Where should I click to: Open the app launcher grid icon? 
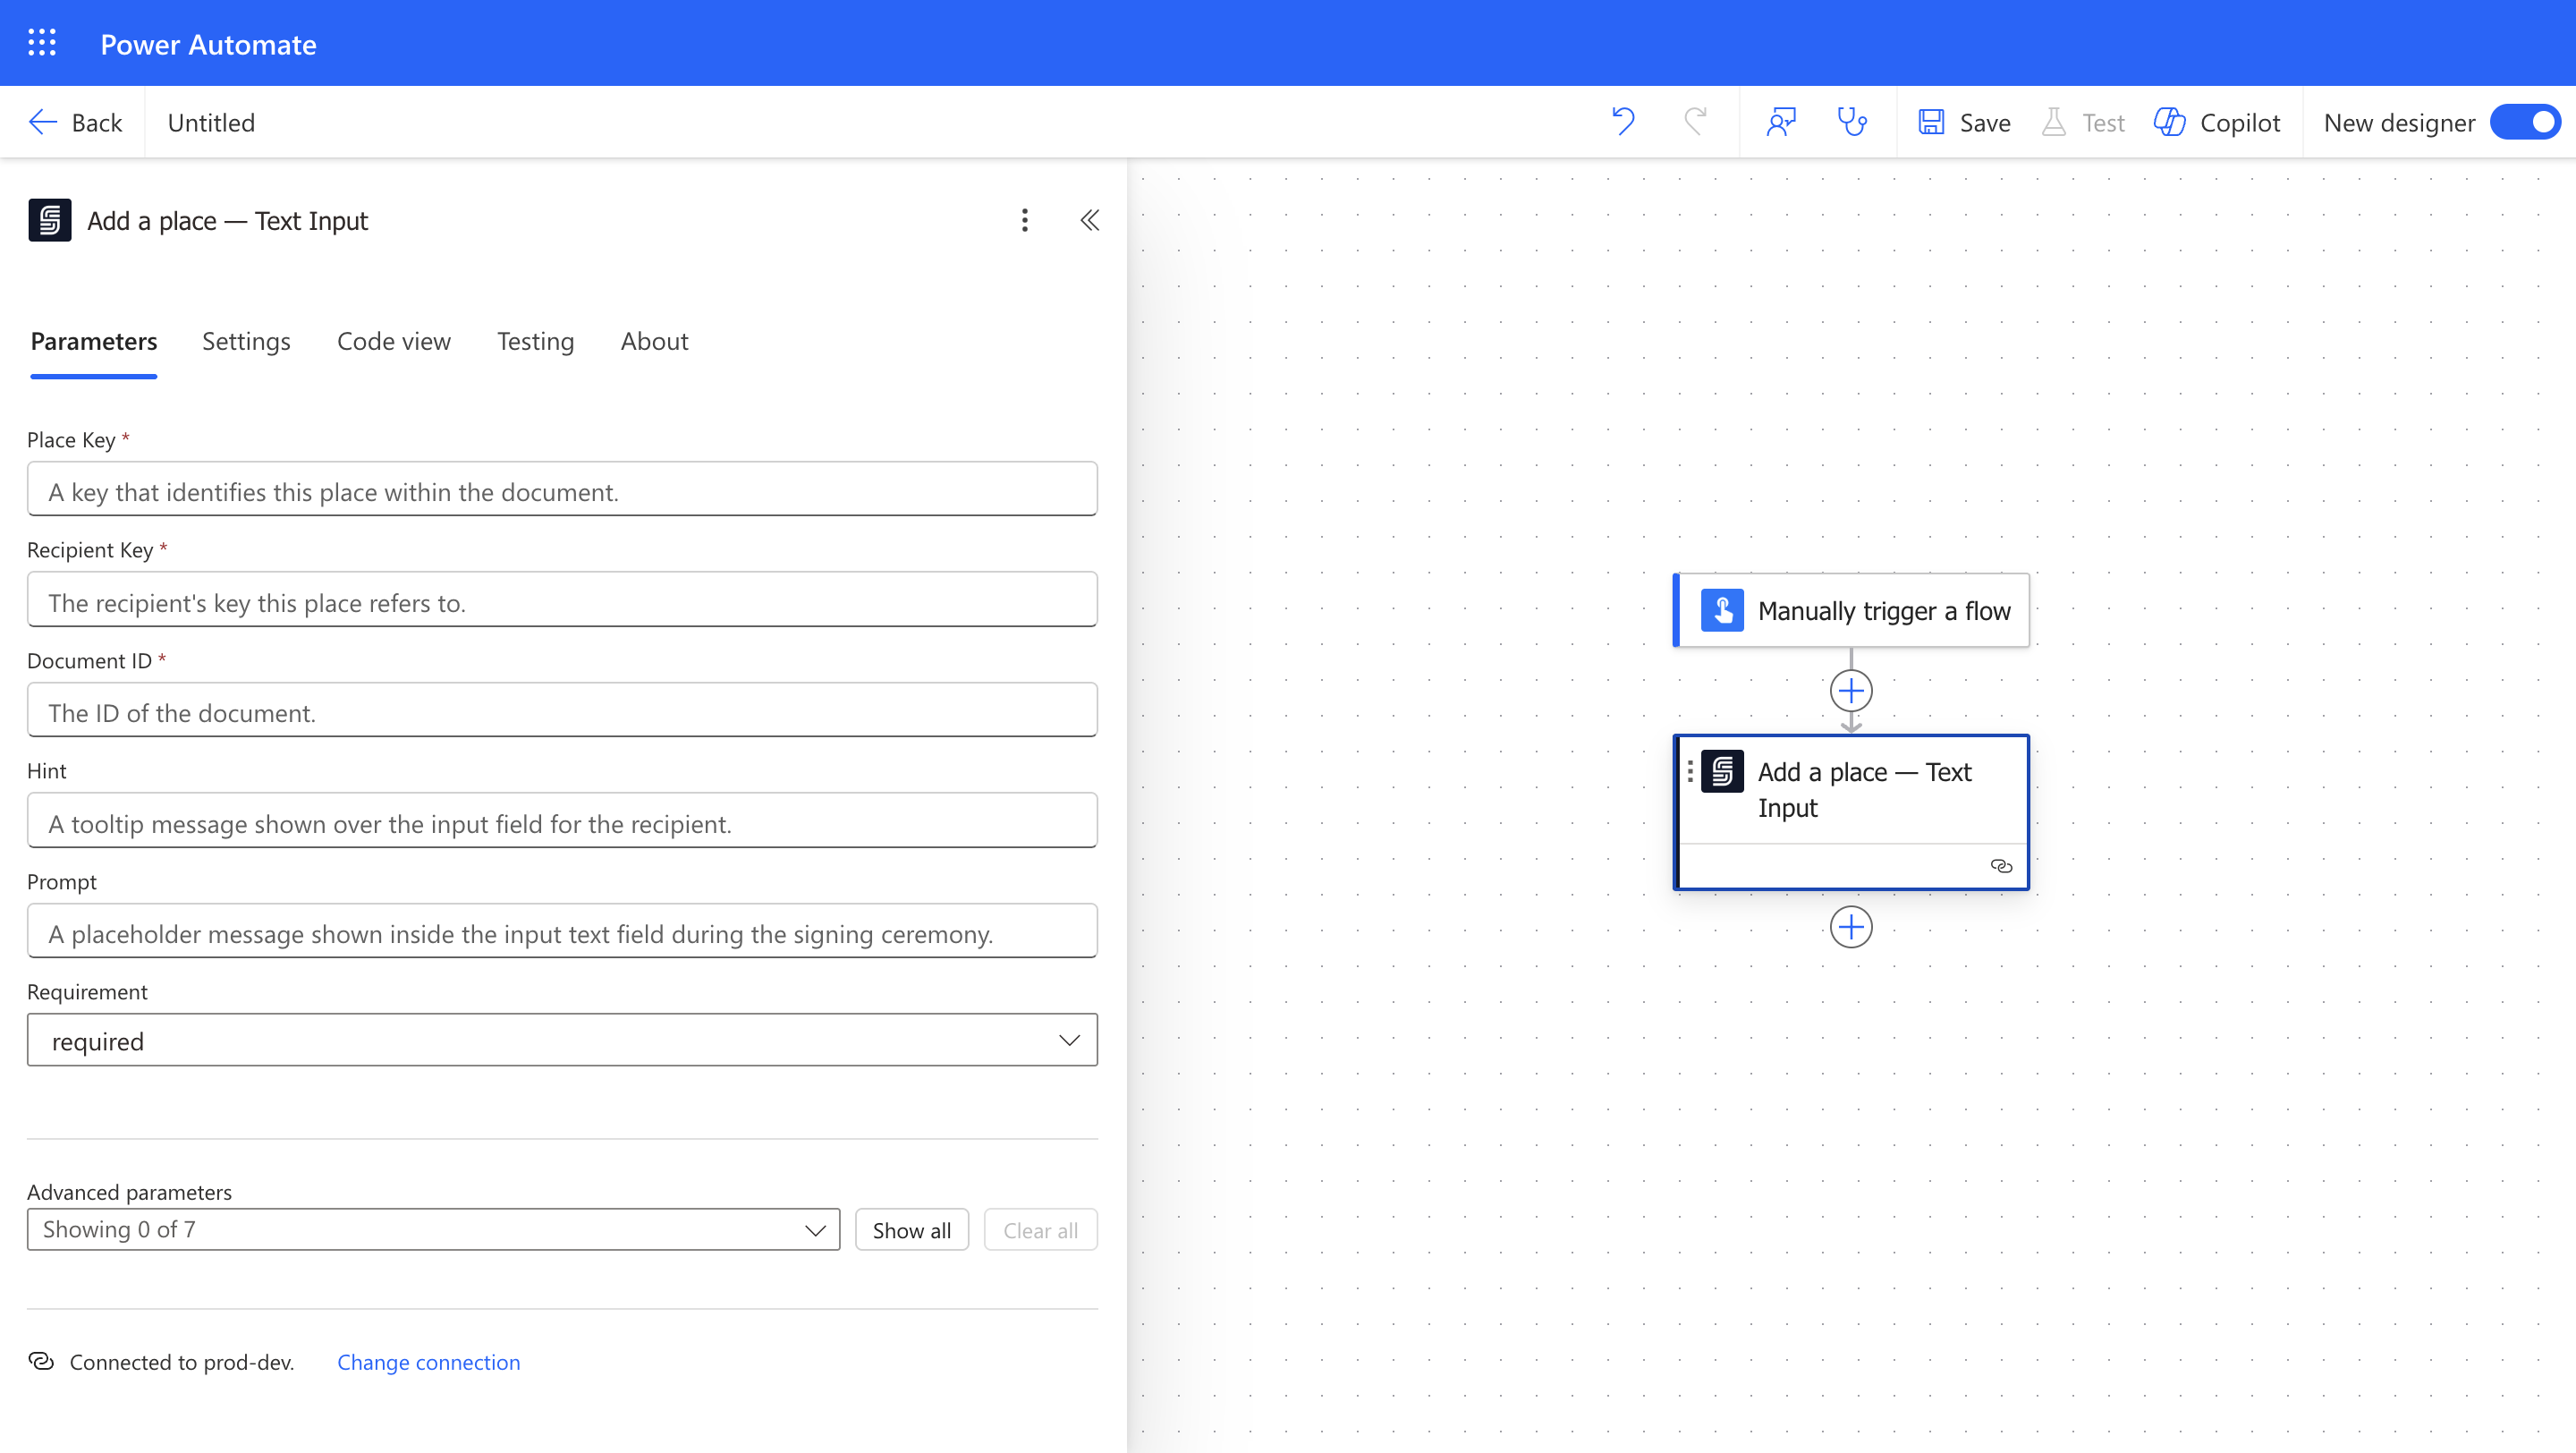point(41,43)
